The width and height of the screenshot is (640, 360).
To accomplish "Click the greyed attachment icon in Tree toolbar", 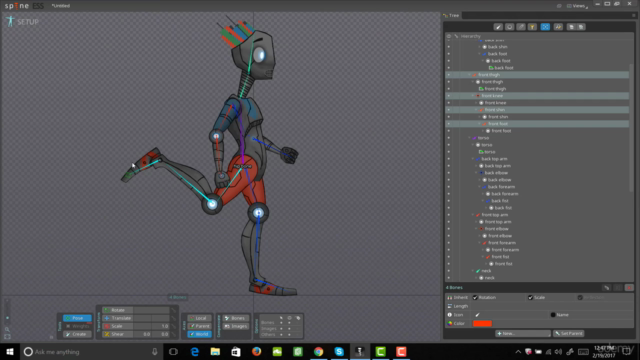I will point(521,27).
